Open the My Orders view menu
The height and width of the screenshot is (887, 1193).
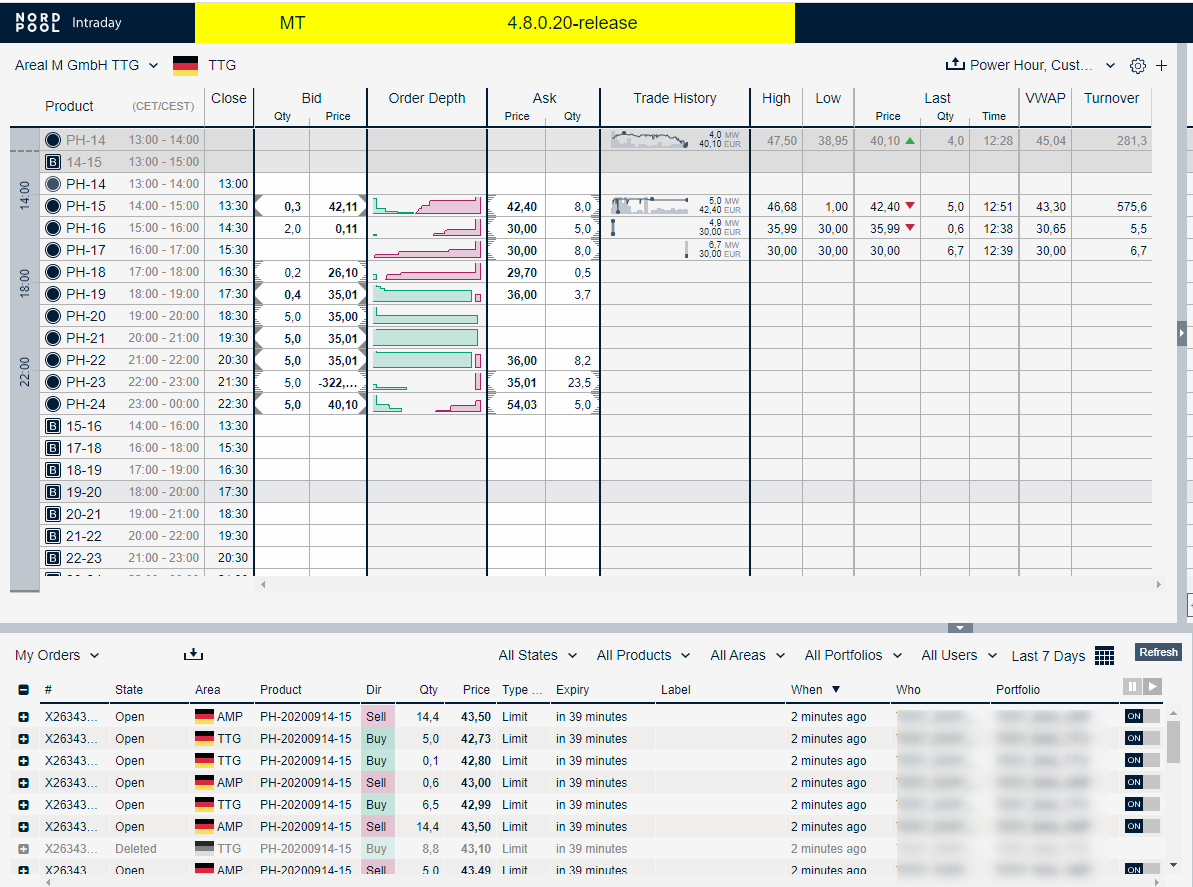point(55,655)
